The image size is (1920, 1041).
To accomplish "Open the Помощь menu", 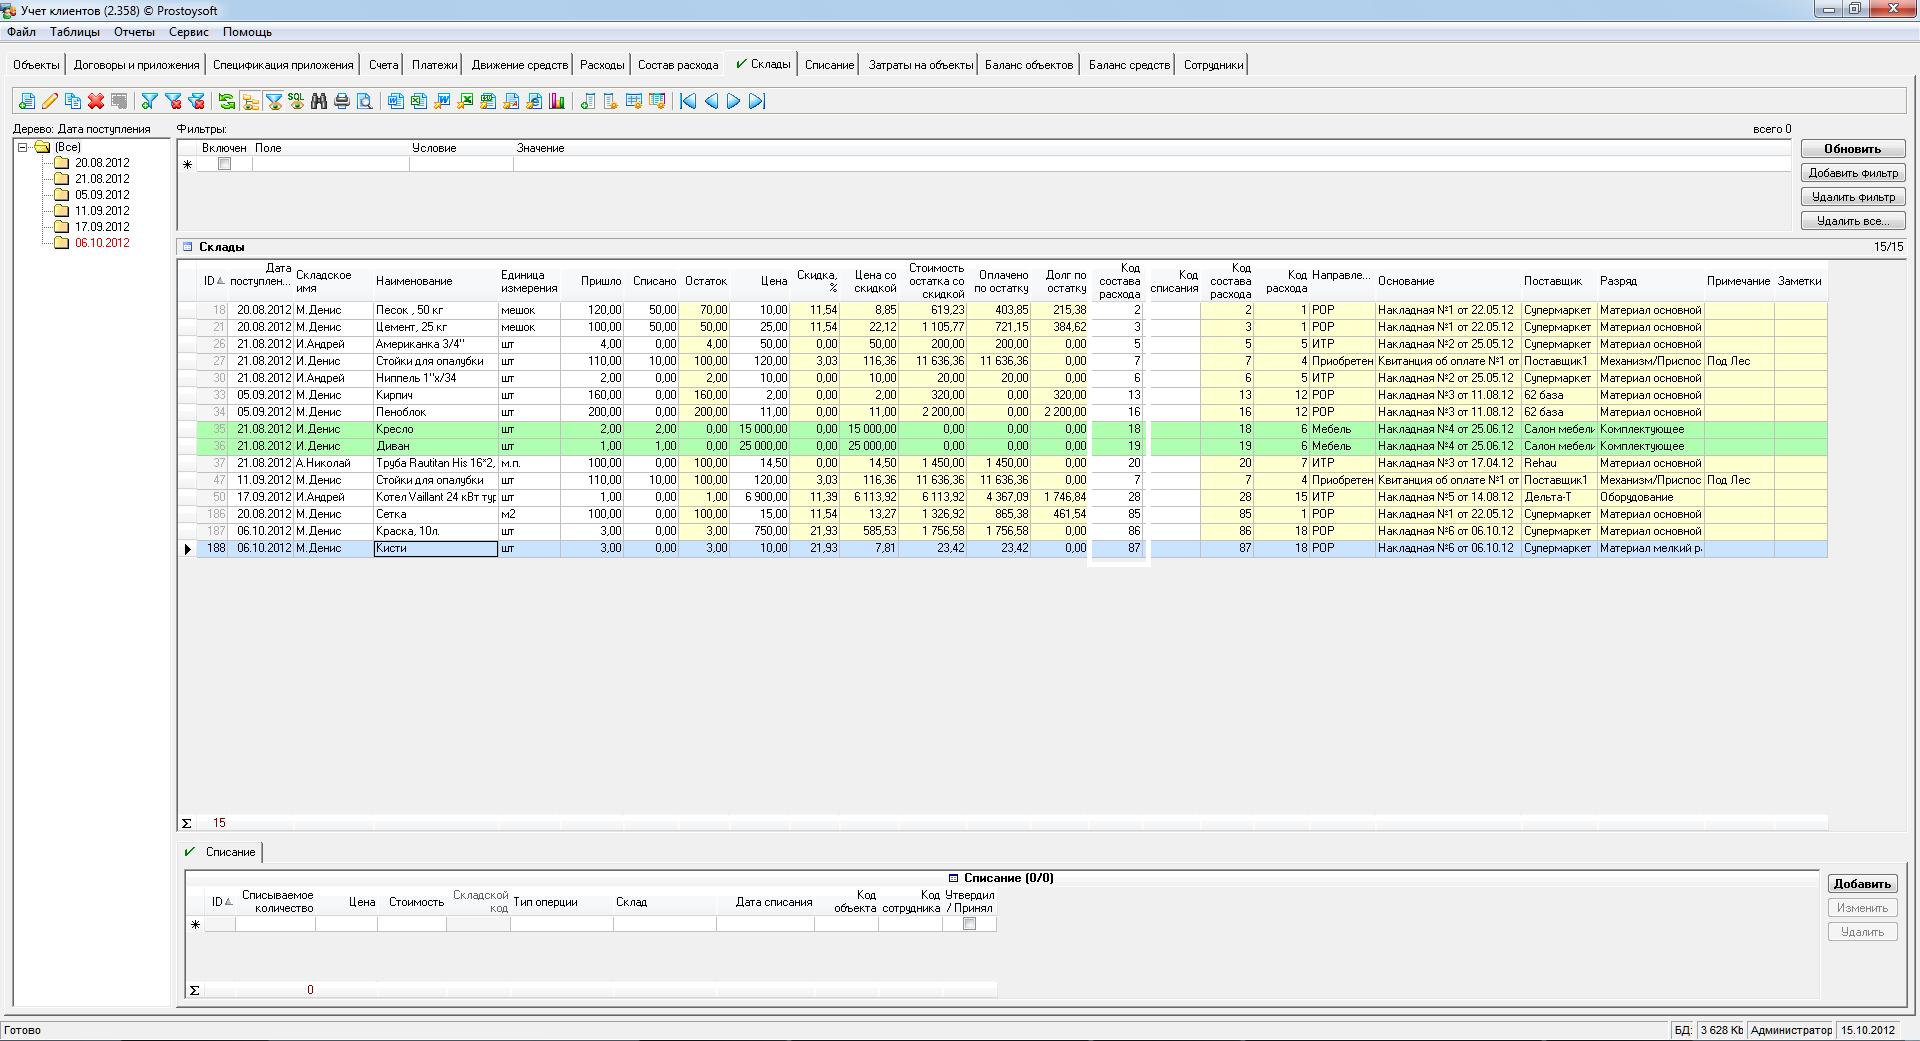I will pos(247,32).
